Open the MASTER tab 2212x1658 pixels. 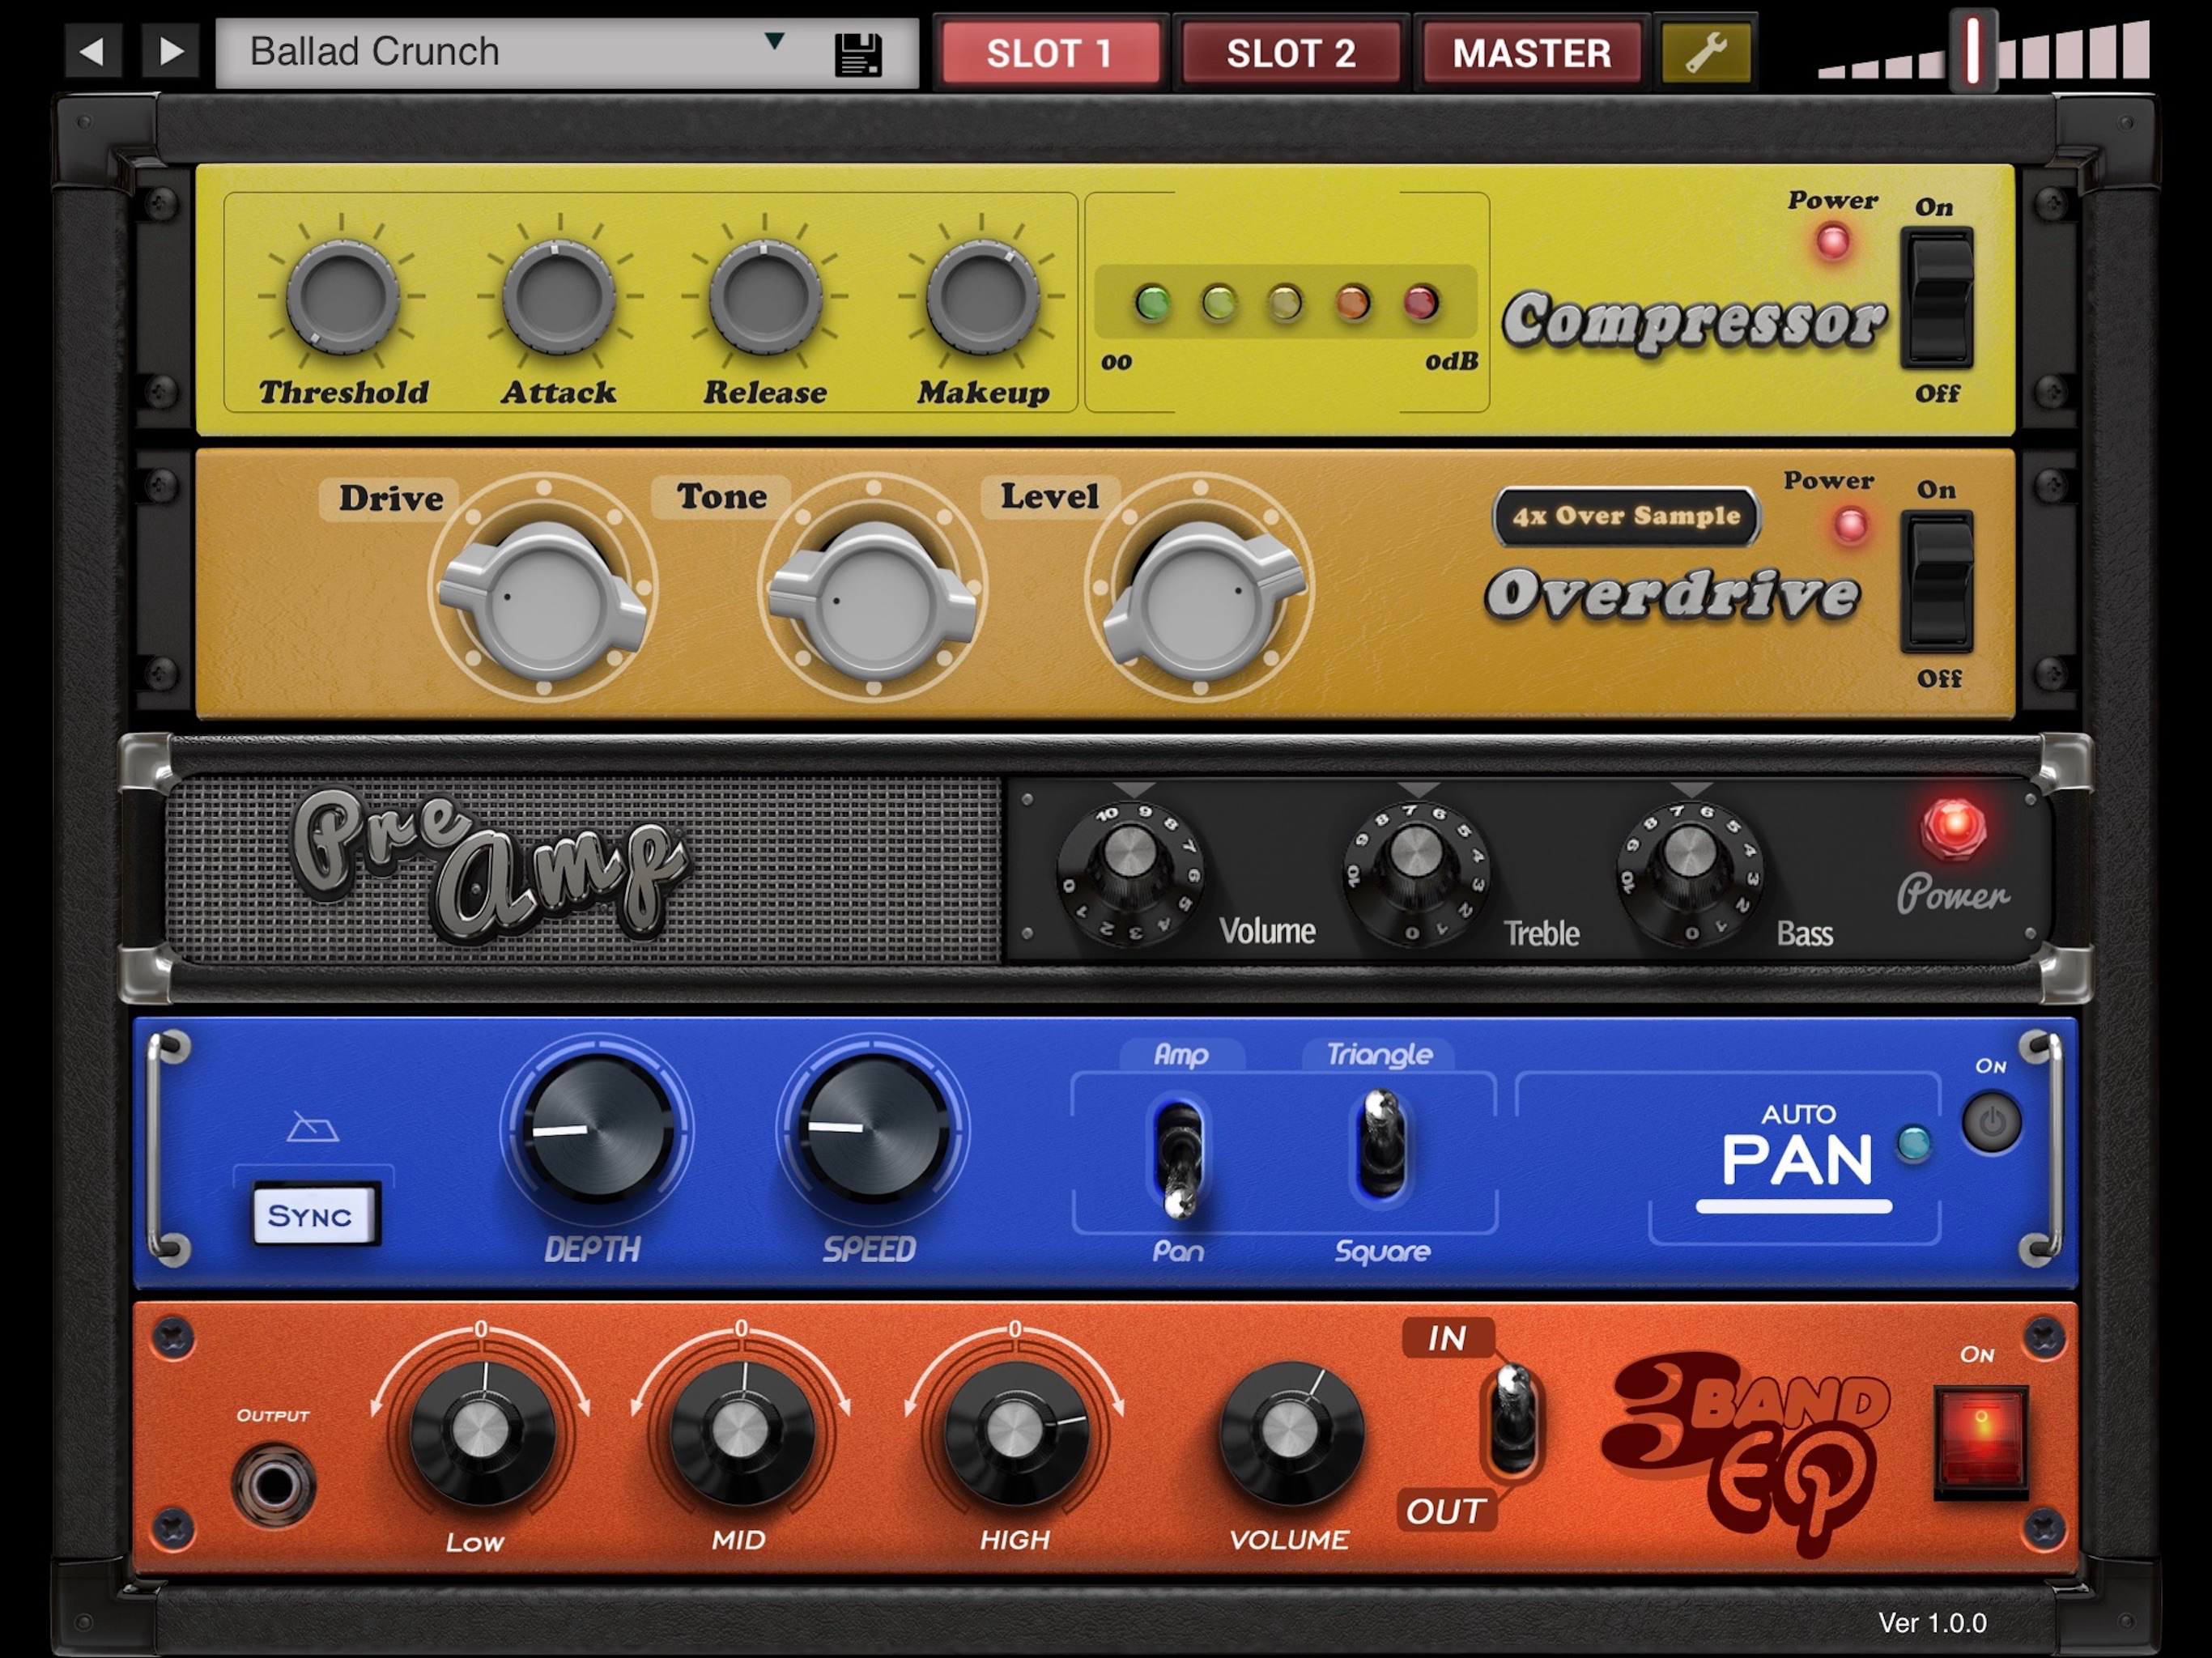point(1531,53)
